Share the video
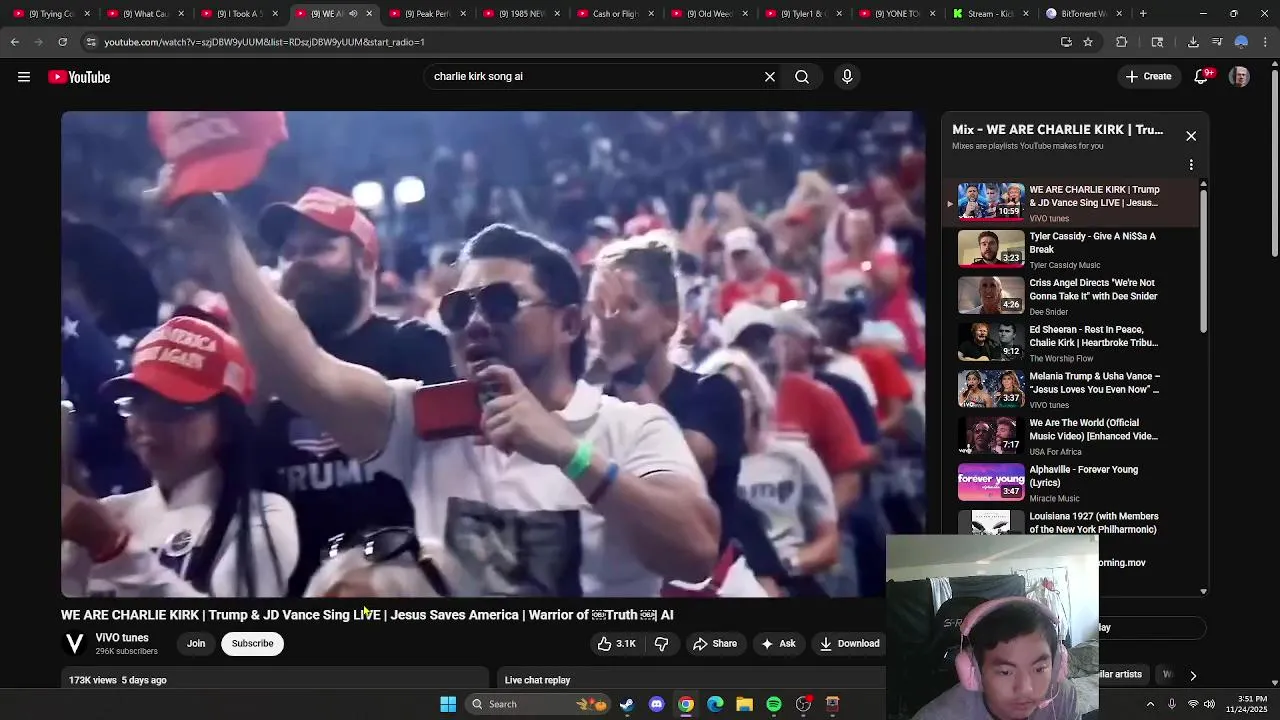This screenshot has width=1280, height=720. (x=715, y=644)
